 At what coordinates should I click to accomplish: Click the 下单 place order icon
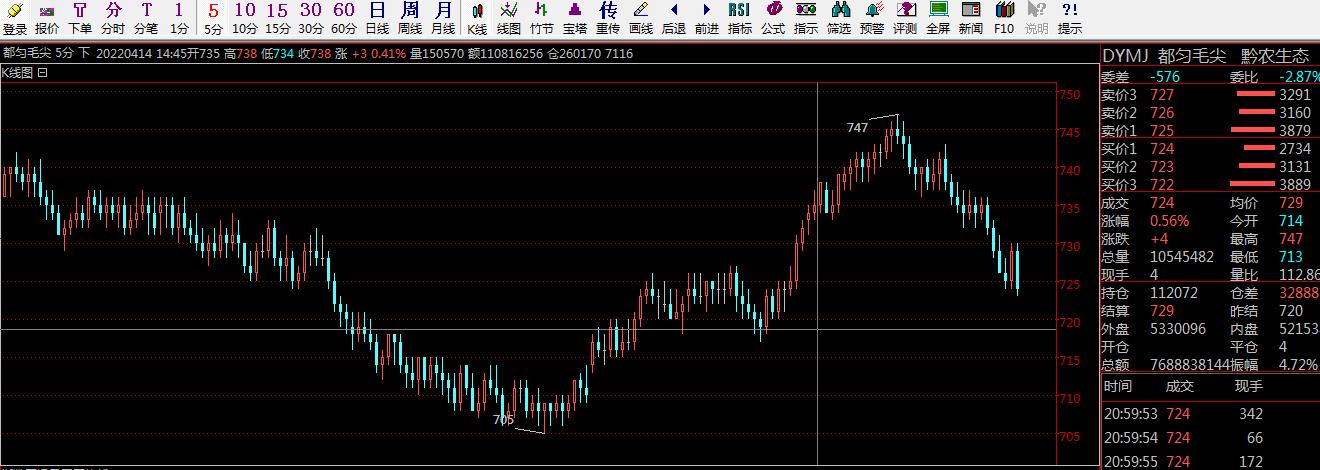point(80,18)
